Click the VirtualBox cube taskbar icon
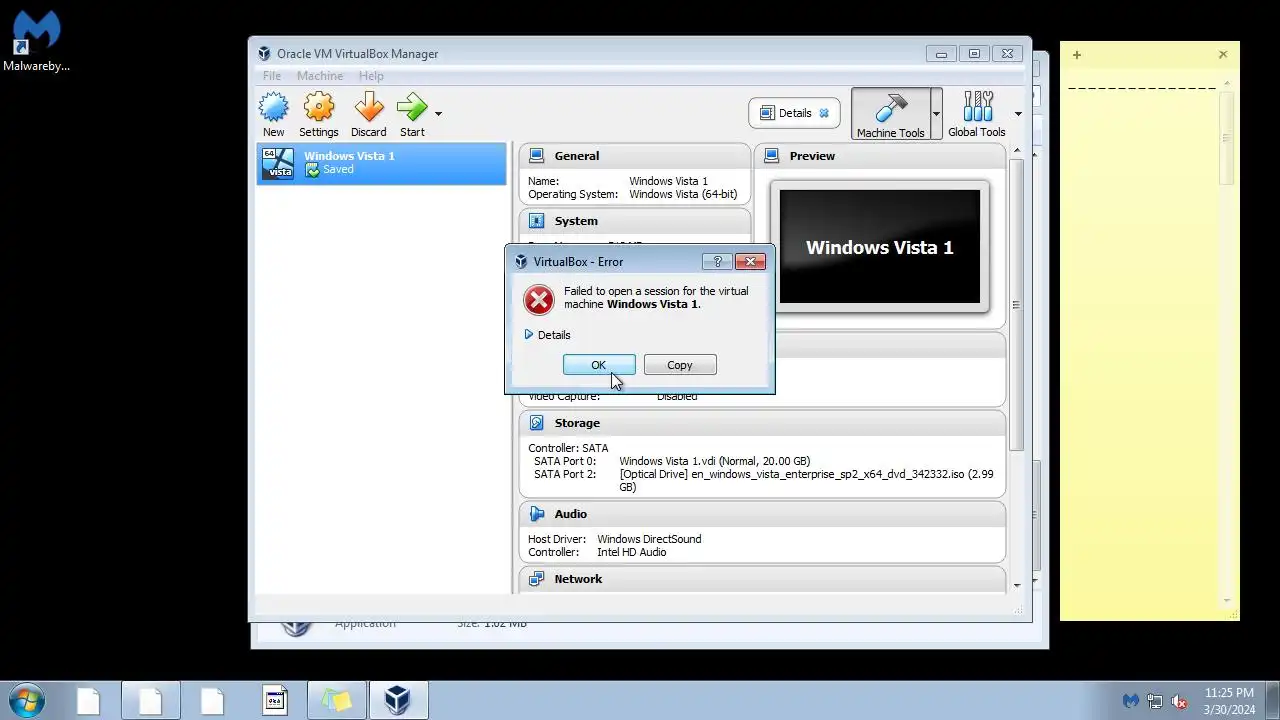This screenshot has width=1280, height=720. (x=398, y=700)
